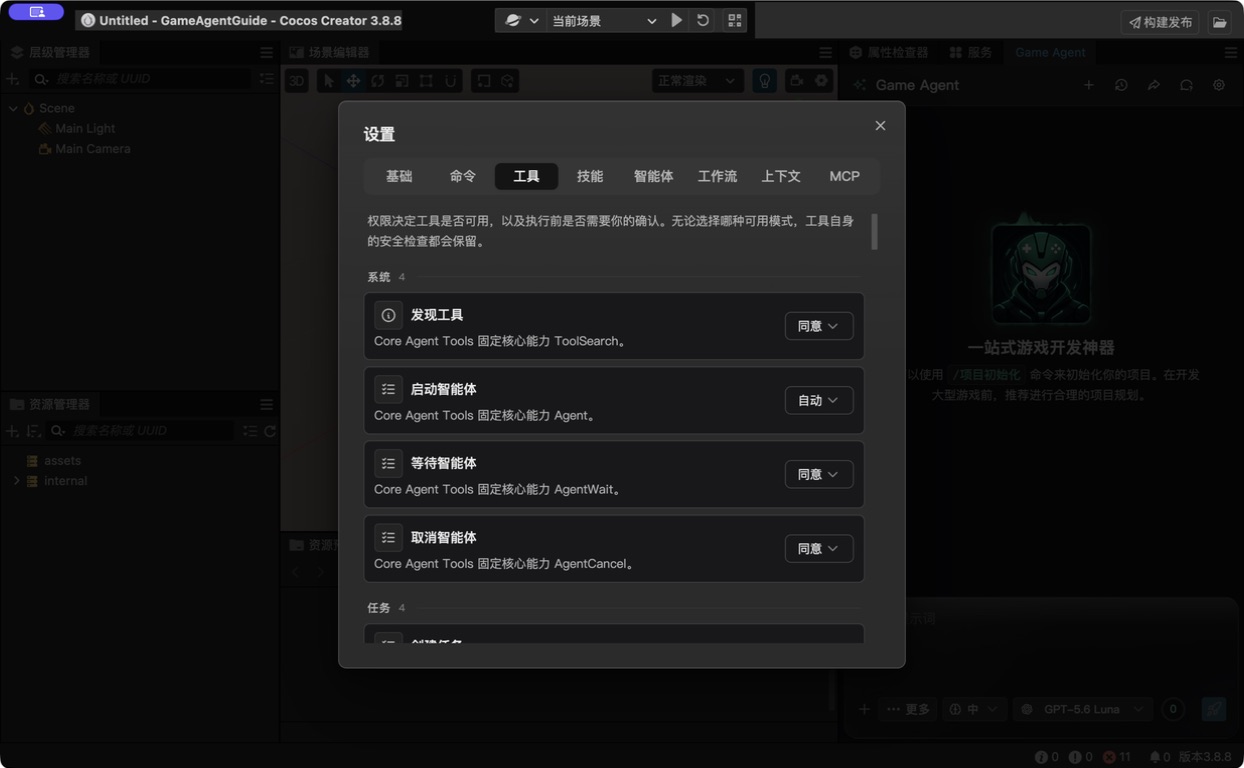Click the 资源管理器 panel tab
Viewport: 1244px width, 768px height.
(x=50, y=404)
